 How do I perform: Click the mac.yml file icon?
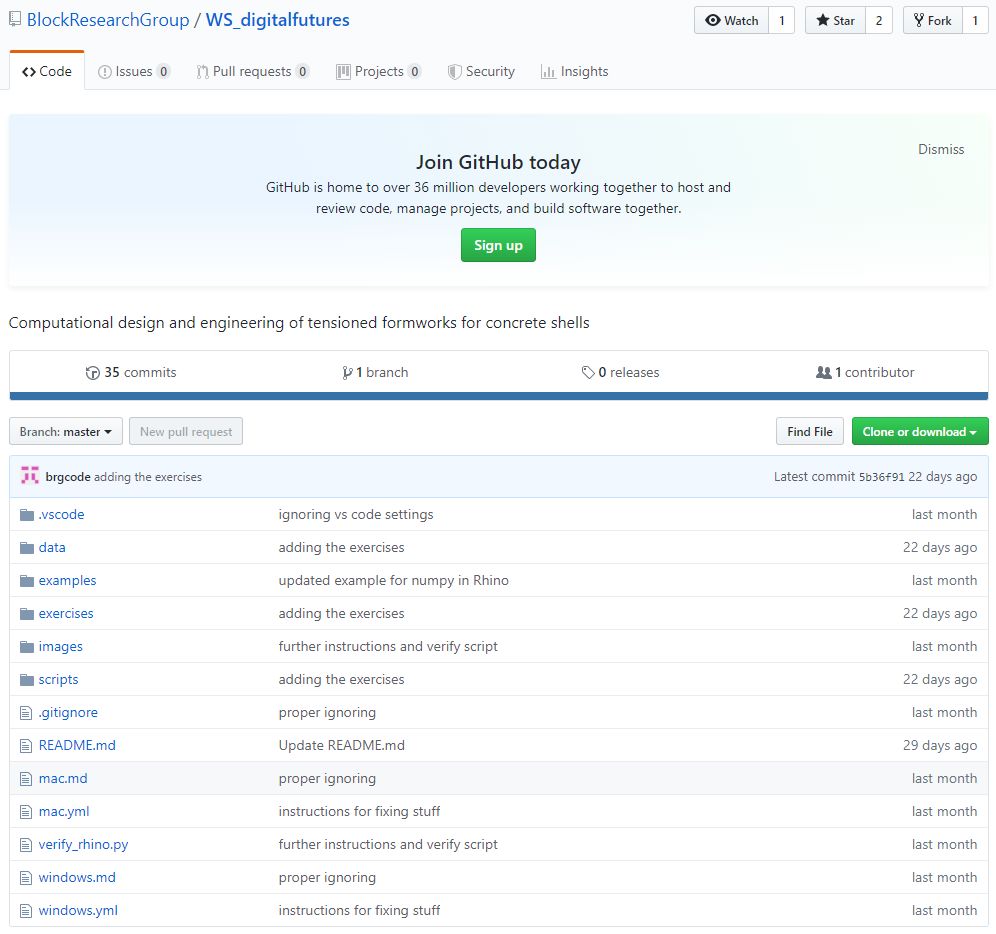pyautogui.click(x=25, y=812)
